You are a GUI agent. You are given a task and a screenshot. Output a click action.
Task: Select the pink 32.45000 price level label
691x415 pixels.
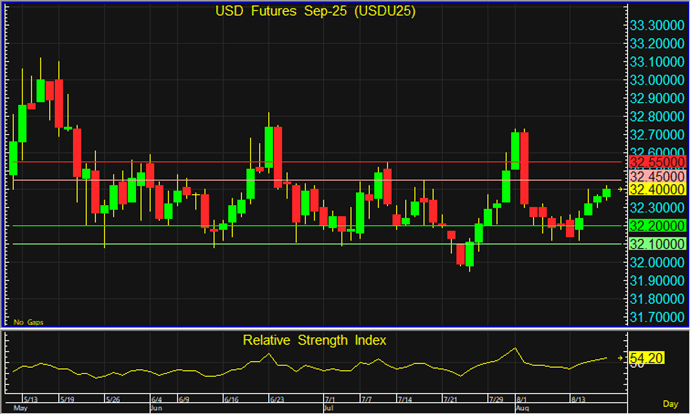pyautogui.click(x=656, y=176)
